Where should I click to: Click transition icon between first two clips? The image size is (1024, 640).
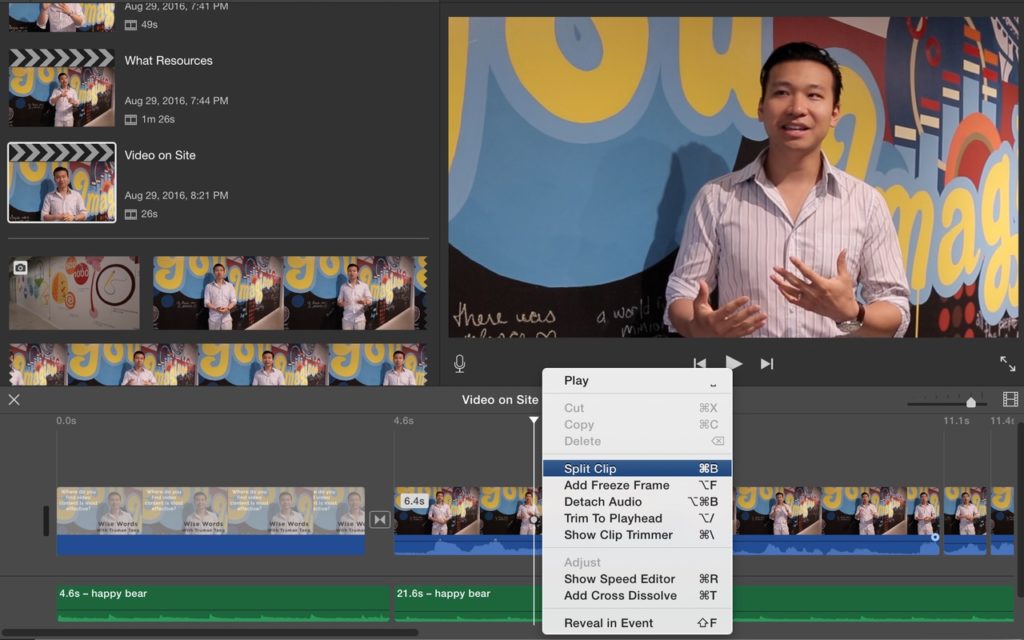coord(379,520)
